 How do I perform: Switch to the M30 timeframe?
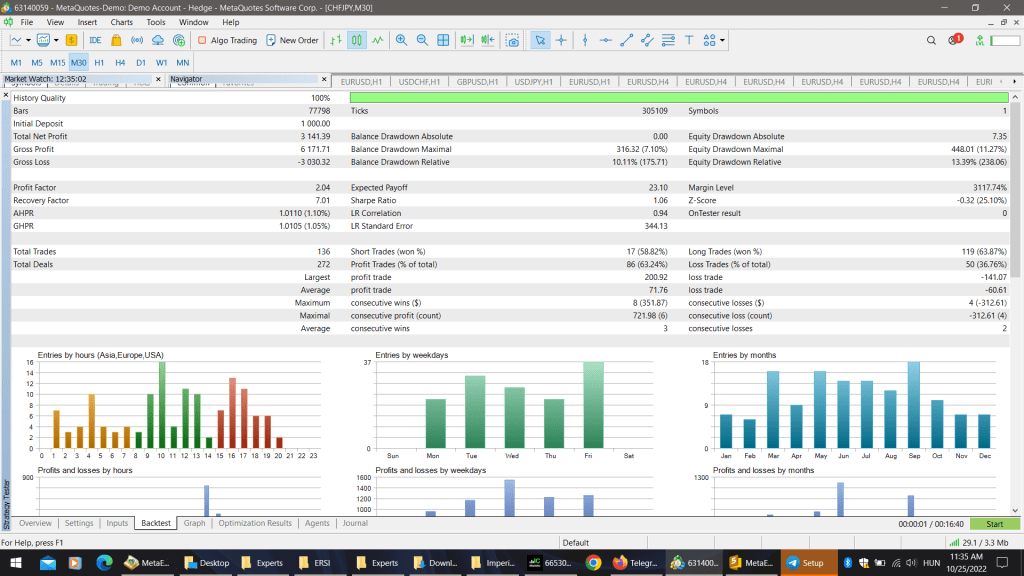78,62
